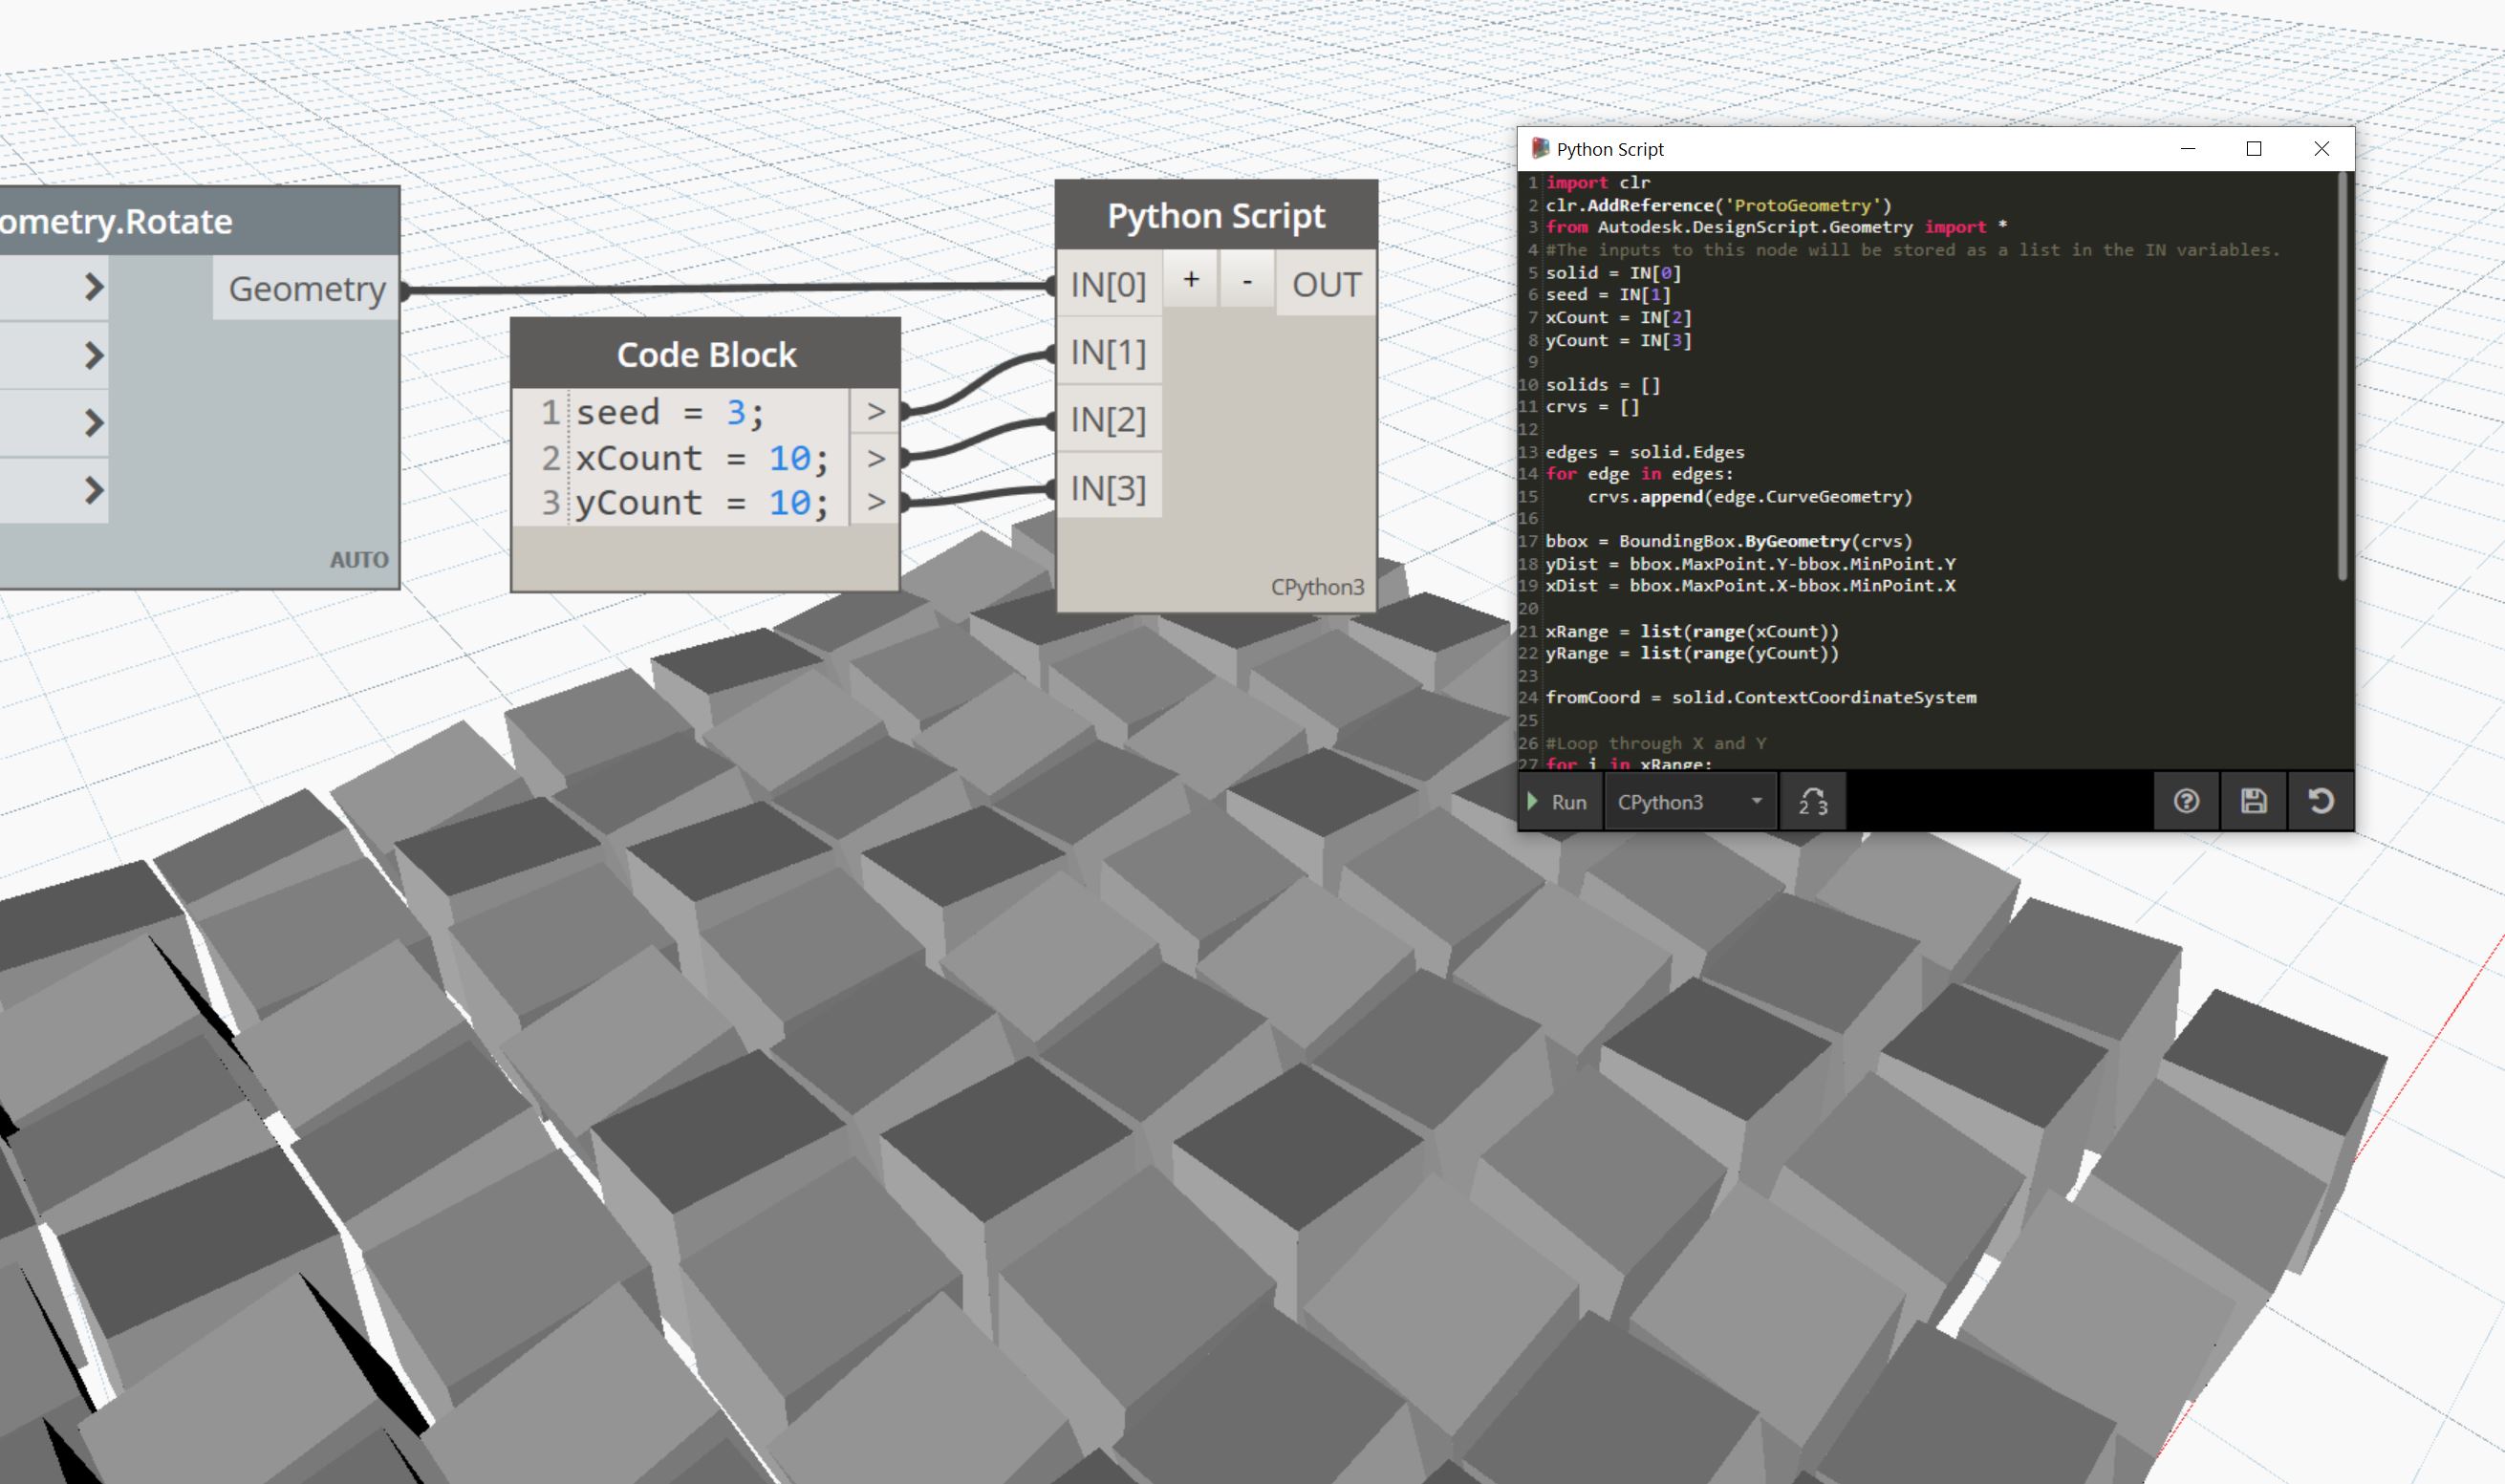Viewport: 2505px width, 1484px height.
Task: Select the Geometry.Rotate node header
Action: (x=200, y=220)
